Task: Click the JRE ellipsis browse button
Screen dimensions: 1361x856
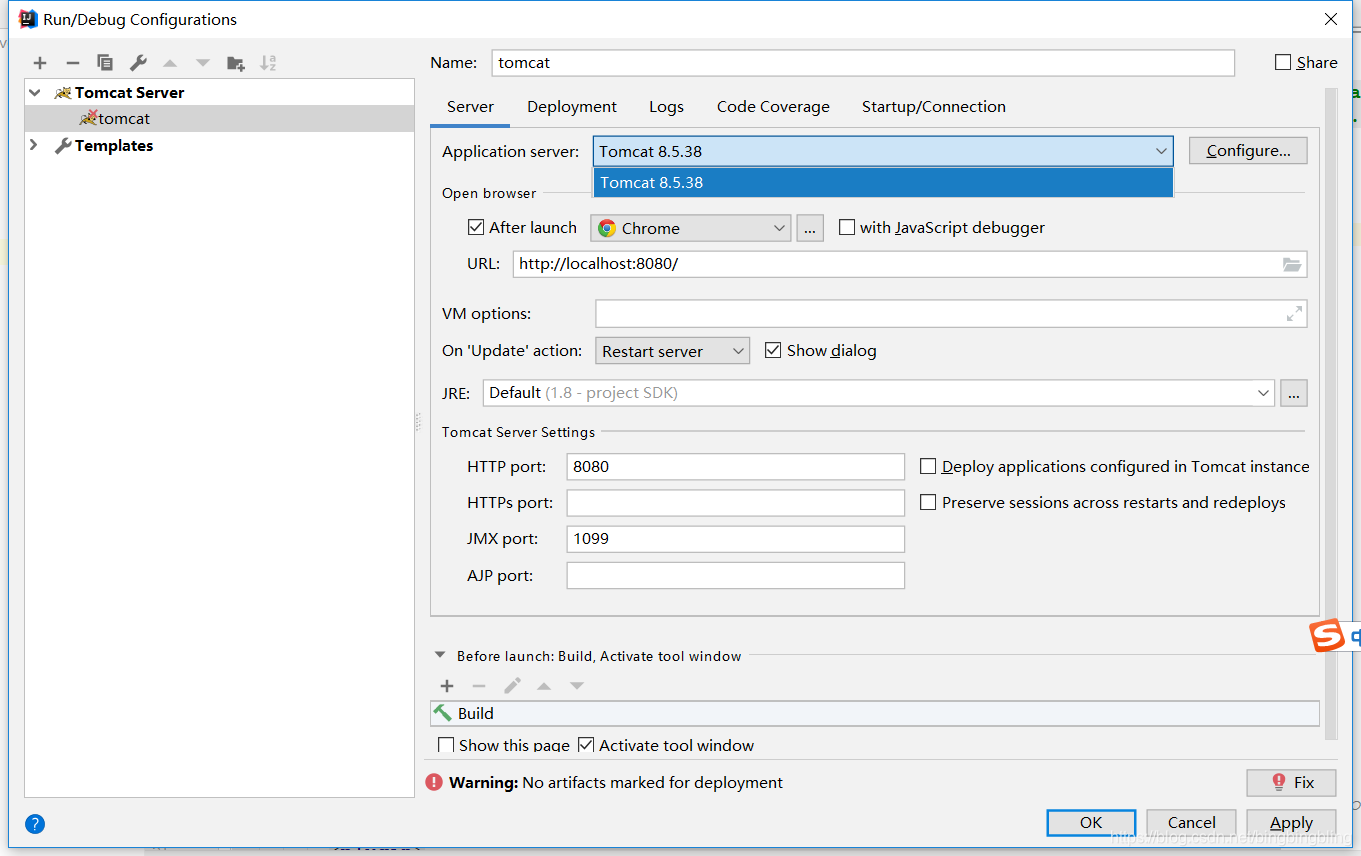Action: (1294, 393)
